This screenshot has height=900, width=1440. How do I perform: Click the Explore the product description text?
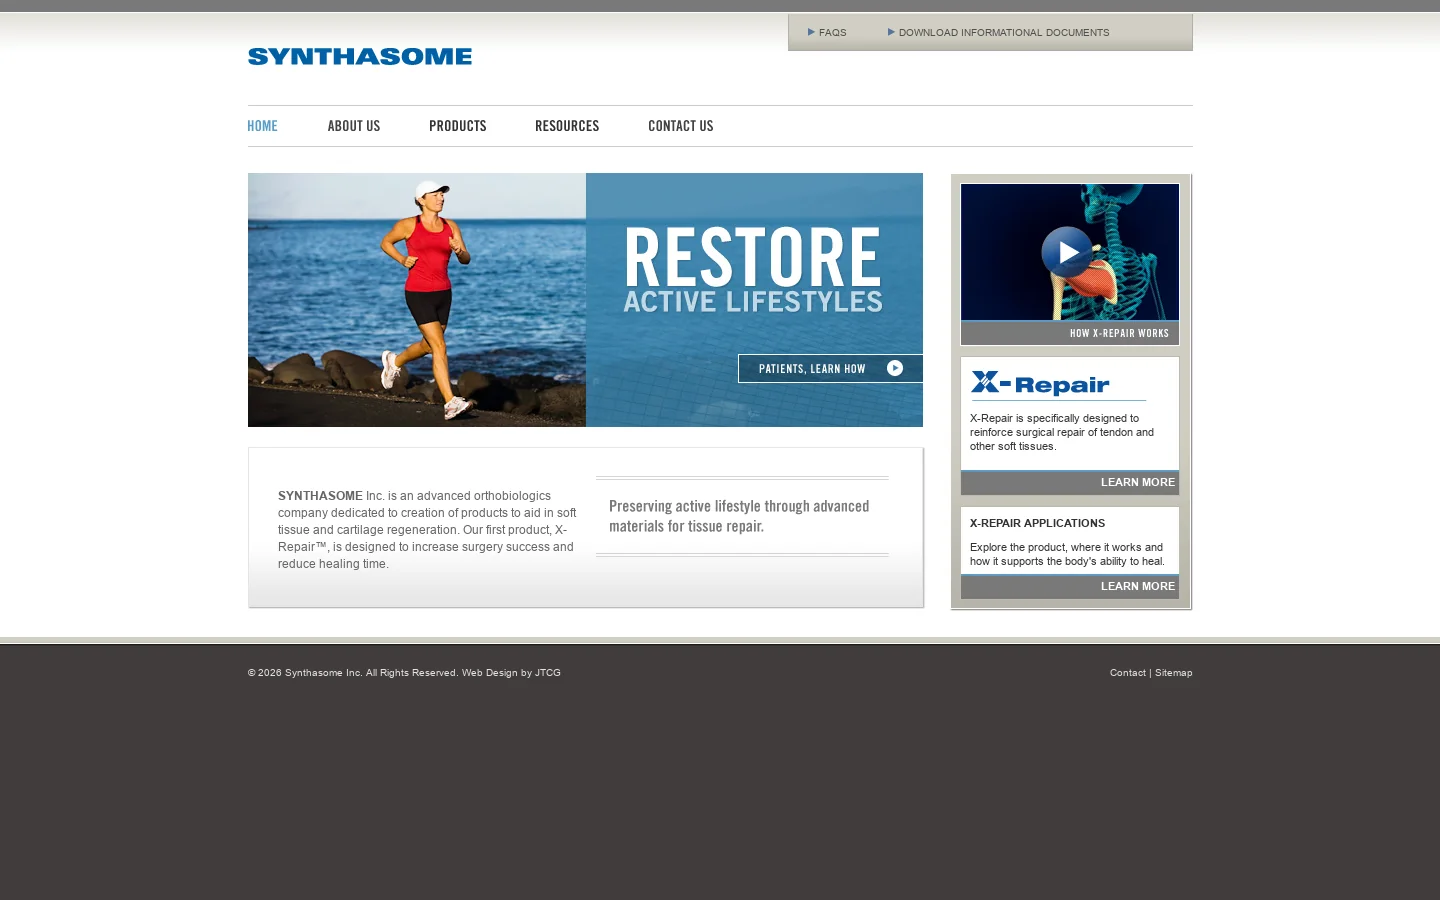coord(1067,554)
